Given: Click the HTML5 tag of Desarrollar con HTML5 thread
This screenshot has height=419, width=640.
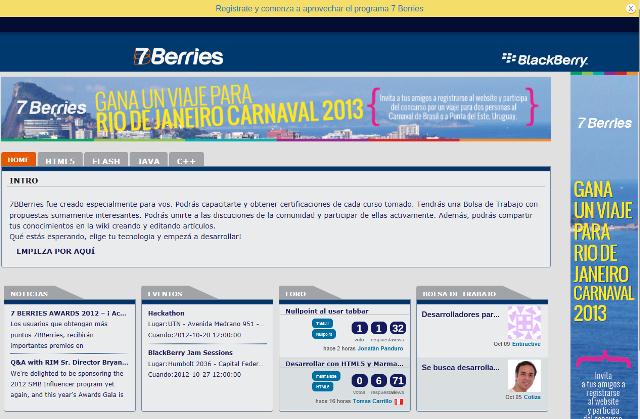Looking at the screenshot, I should coord(322,386).
